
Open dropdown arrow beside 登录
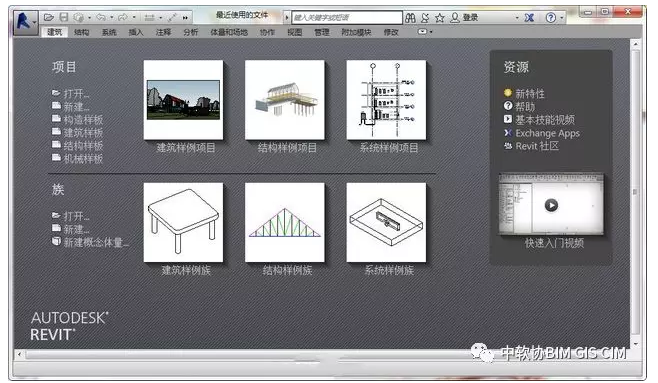[x=517, y=18]
